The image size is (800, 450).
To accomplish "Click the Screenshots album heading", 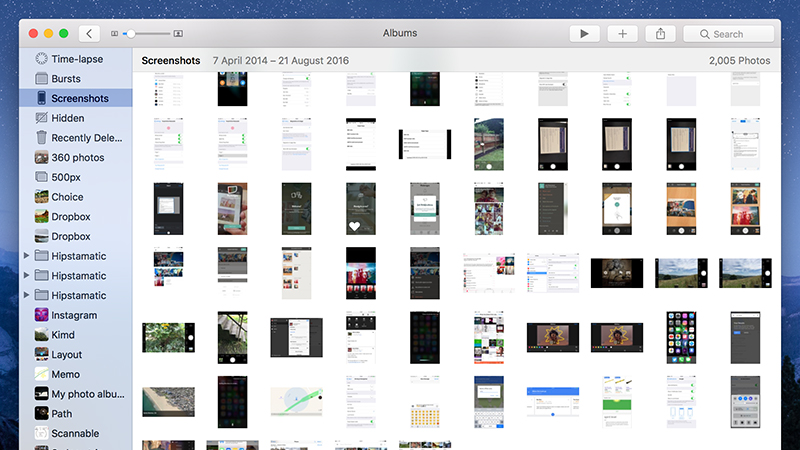I will 171,60.
